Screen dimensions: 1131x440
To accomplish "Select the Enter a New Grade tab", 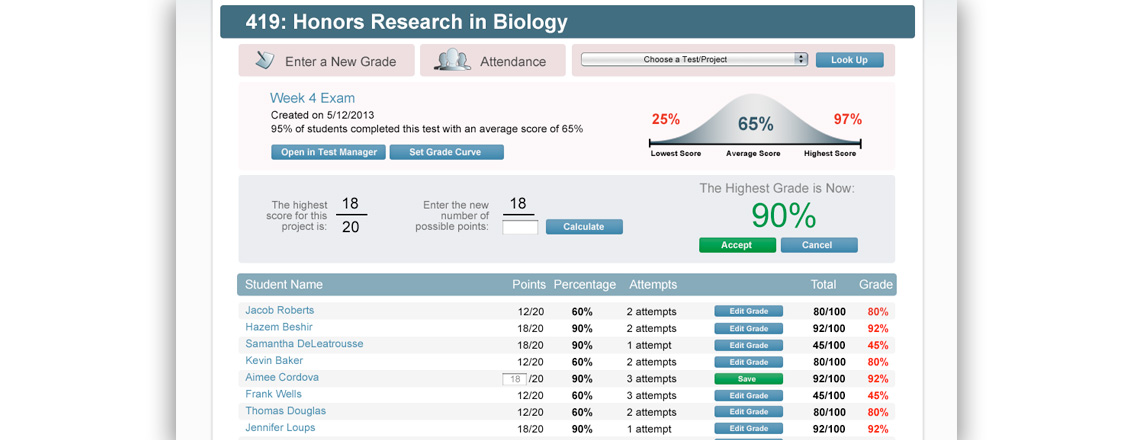I will 340,61.
